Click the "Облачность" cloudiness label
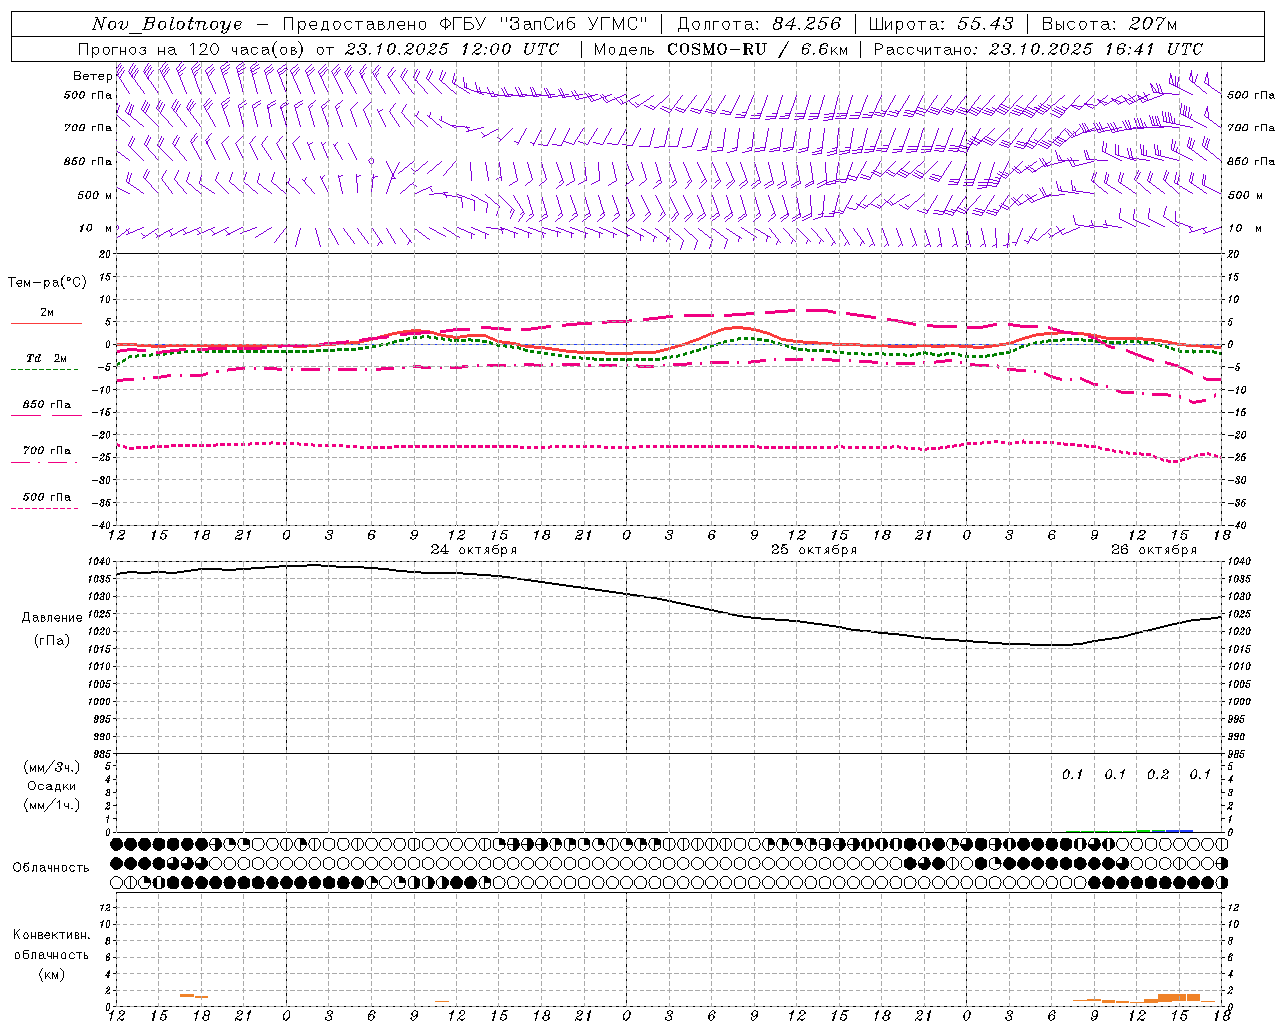The image size is (1280, 1024). (51, 867)
